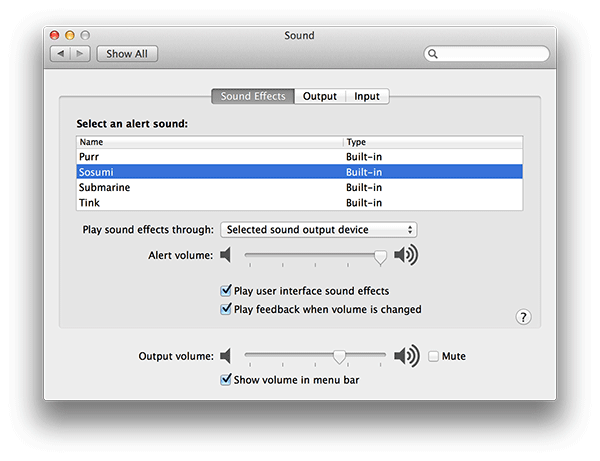Click the help question mark button
Image resolution: width=600 pixels, height=461 pixels.
coord(523,317)
